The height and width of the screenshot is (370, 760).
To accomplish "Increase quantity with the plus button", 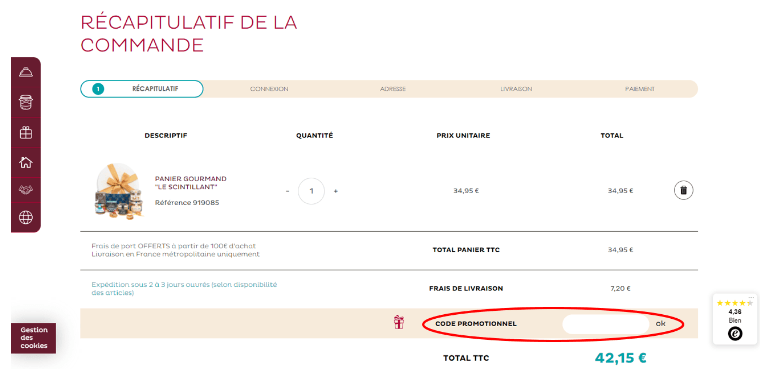I will click(x=335, y=191).
